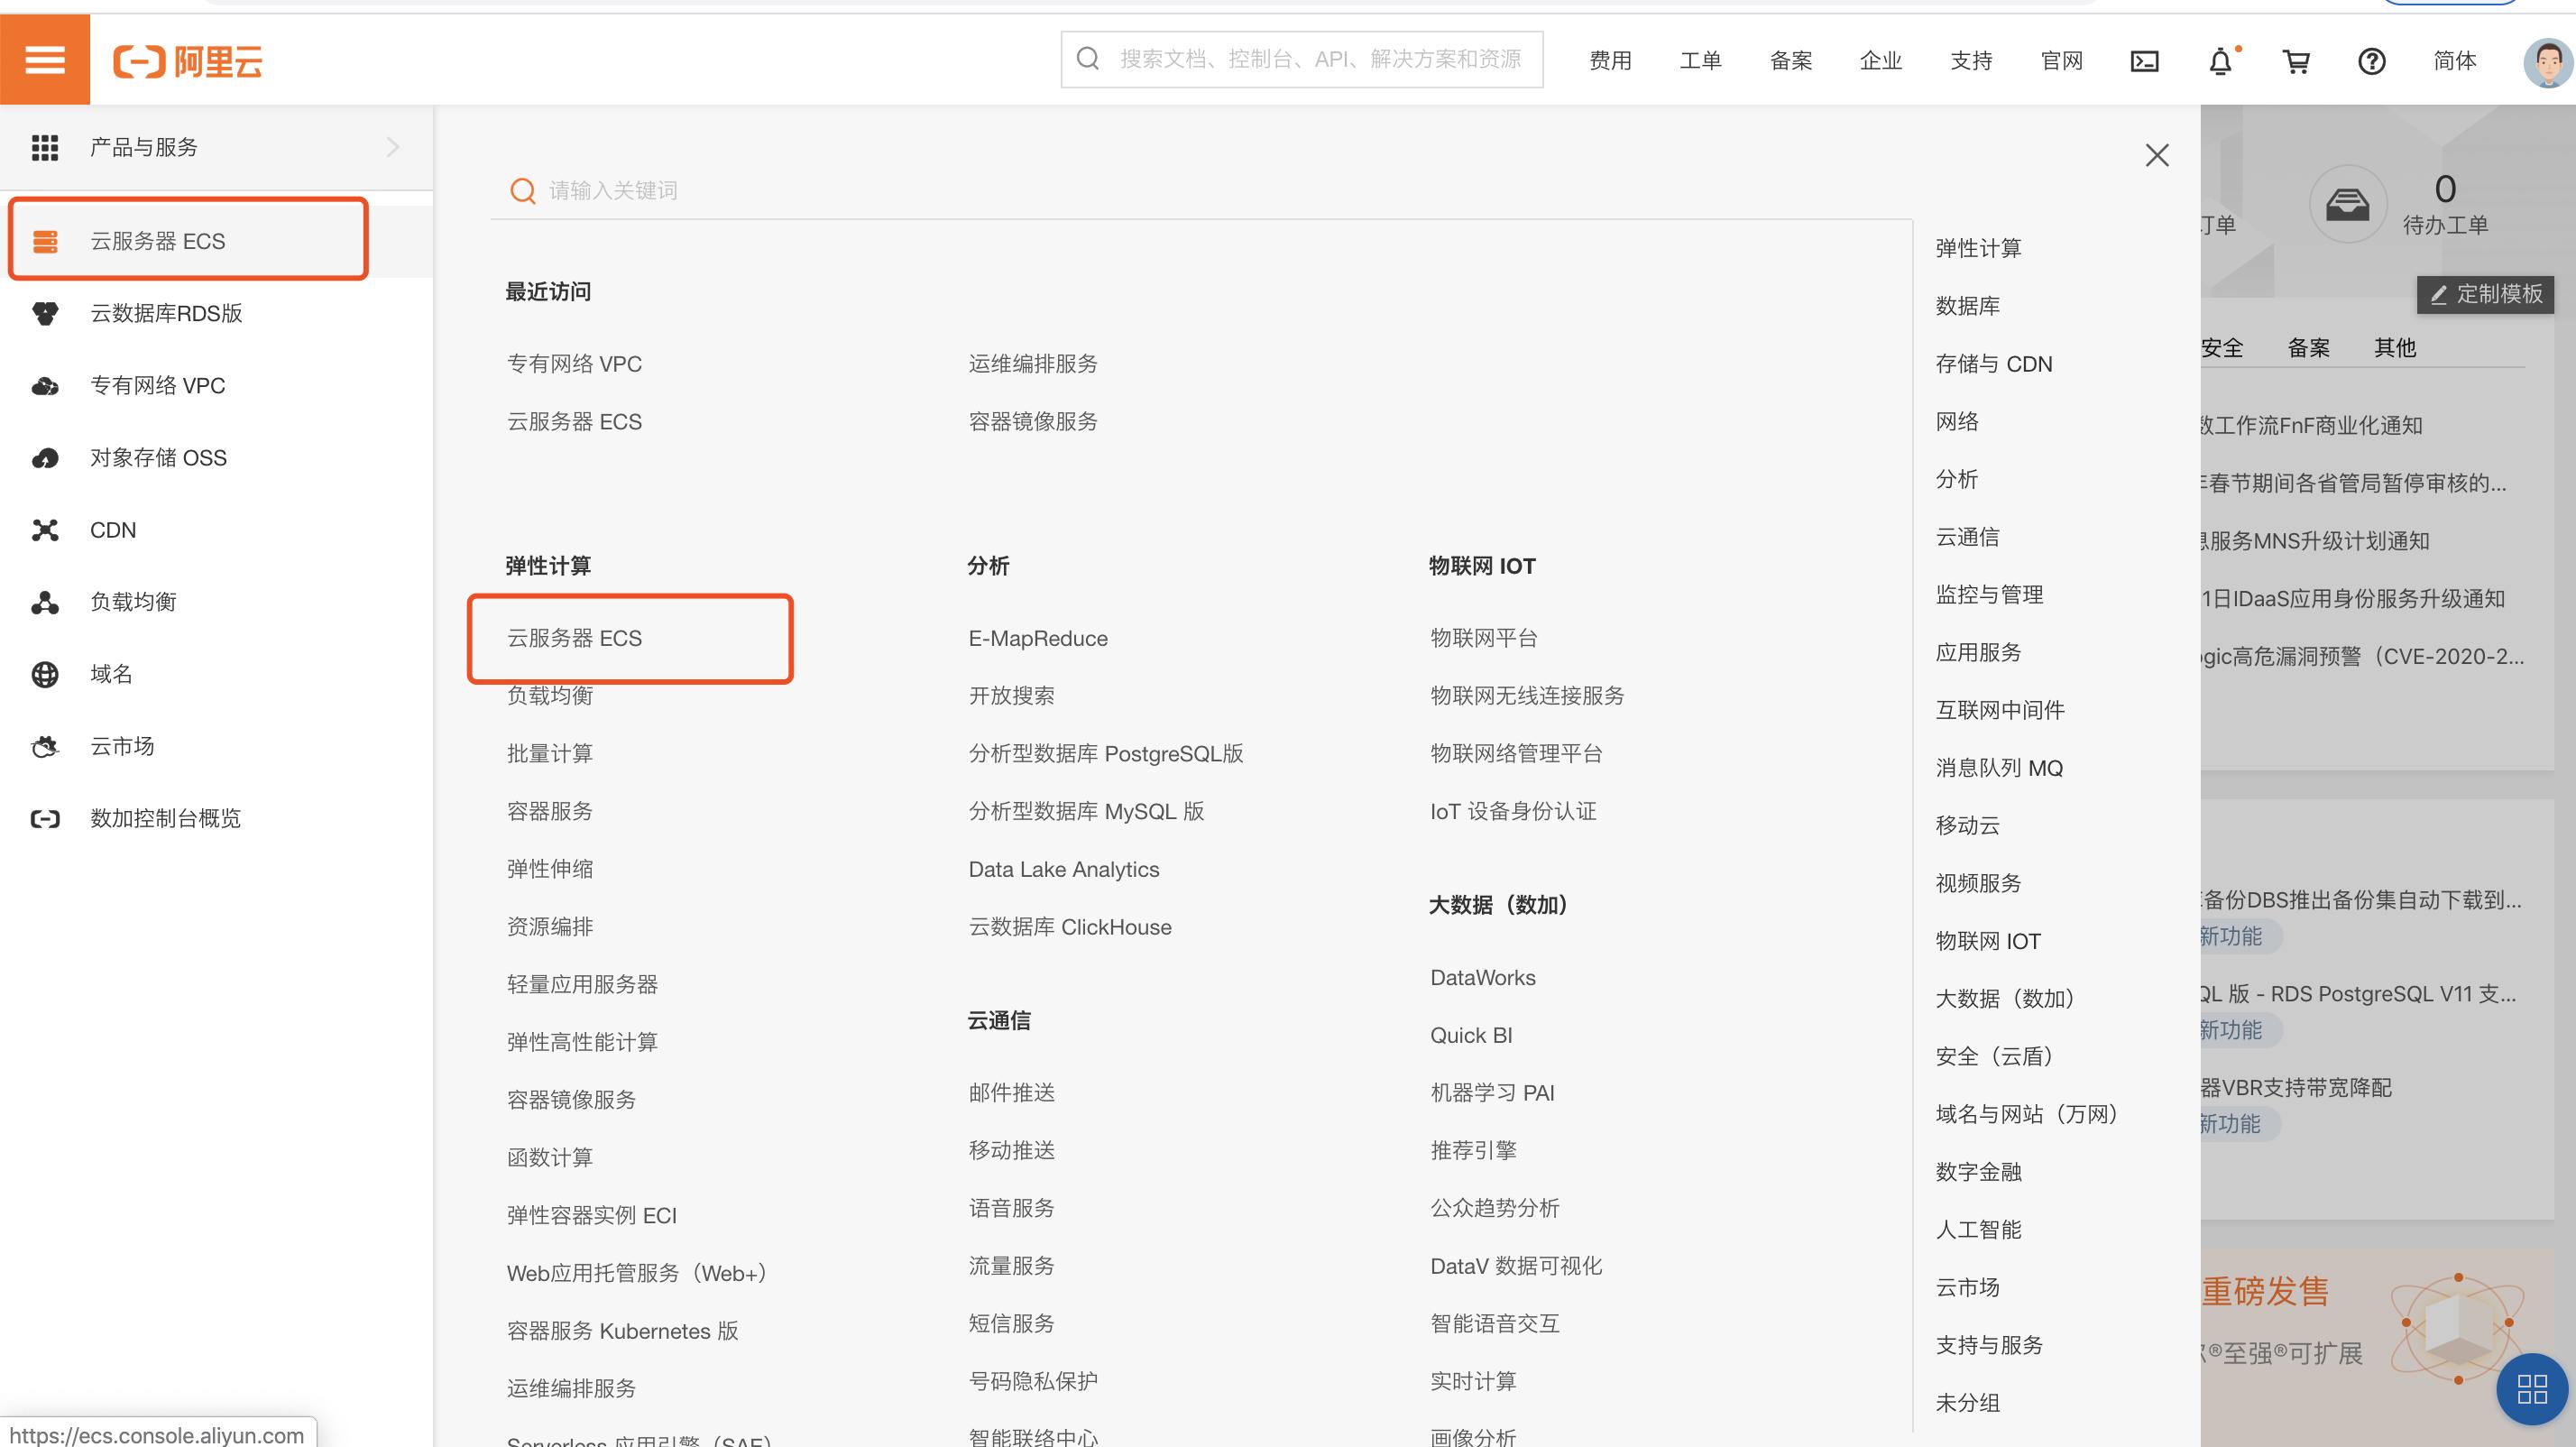Expand the 产品与服务 chevron
Viewport: 2576px width, 1447px height.
coord(392,147)
